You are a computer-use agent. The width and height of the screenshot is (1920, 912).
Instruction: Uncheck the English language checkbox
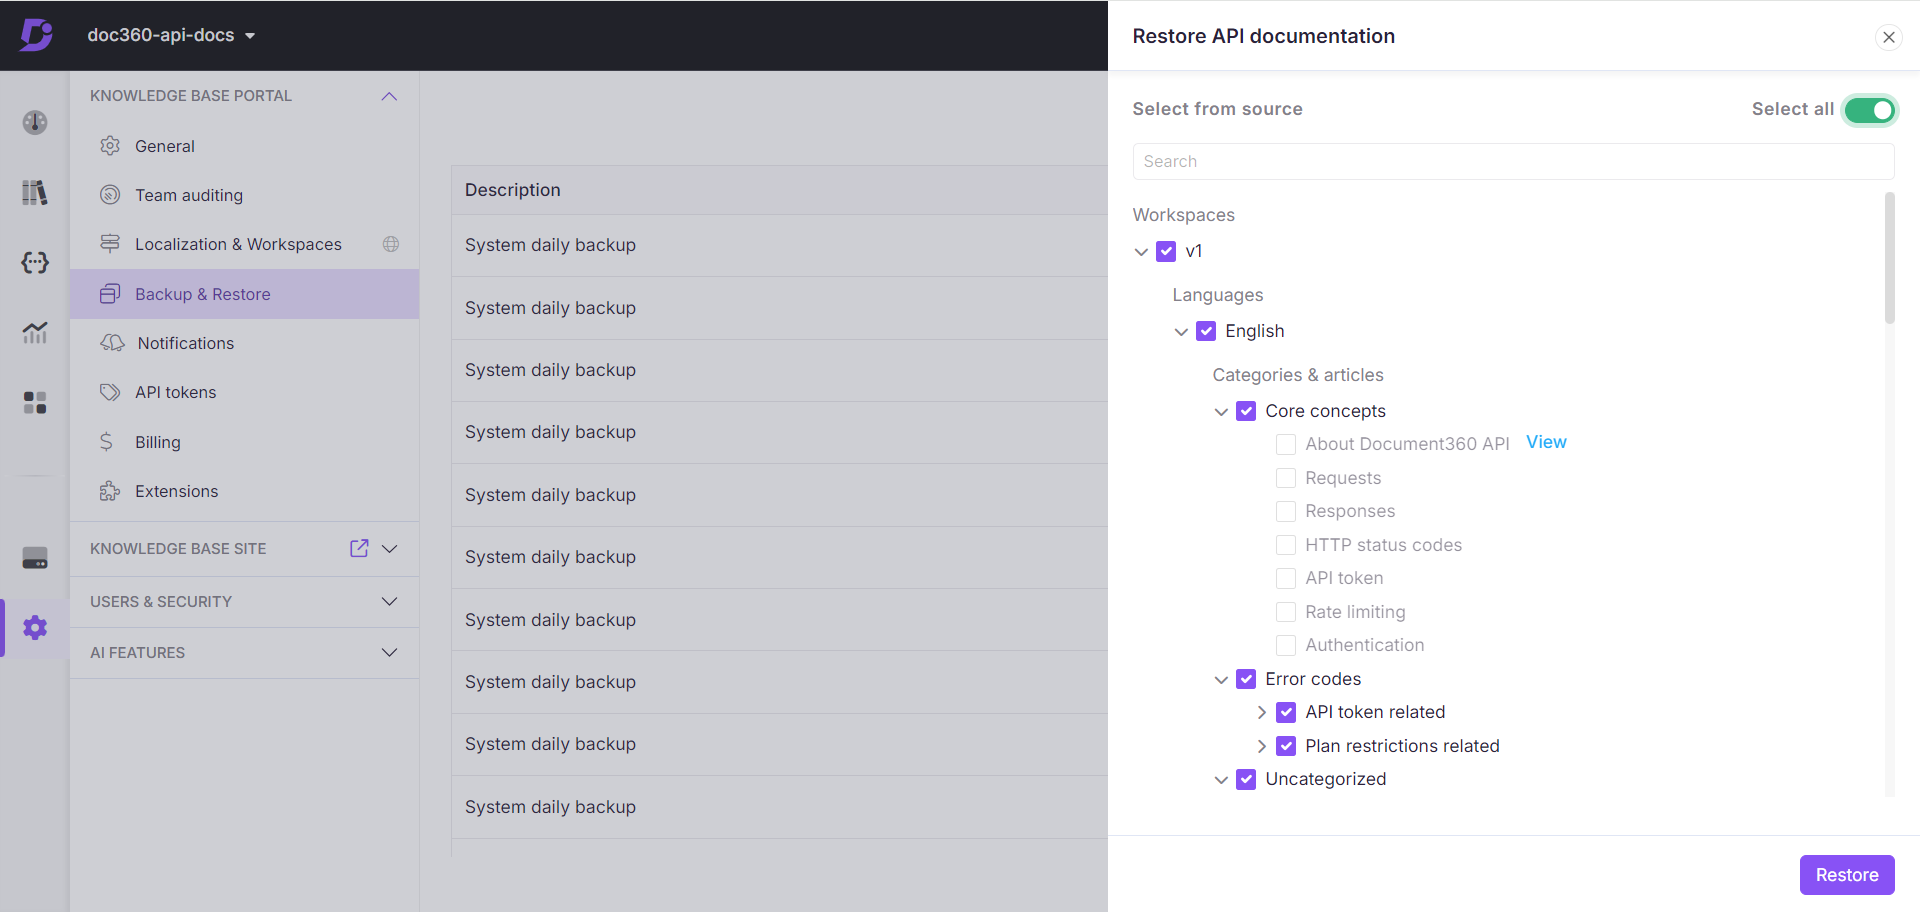(1206, 331)
